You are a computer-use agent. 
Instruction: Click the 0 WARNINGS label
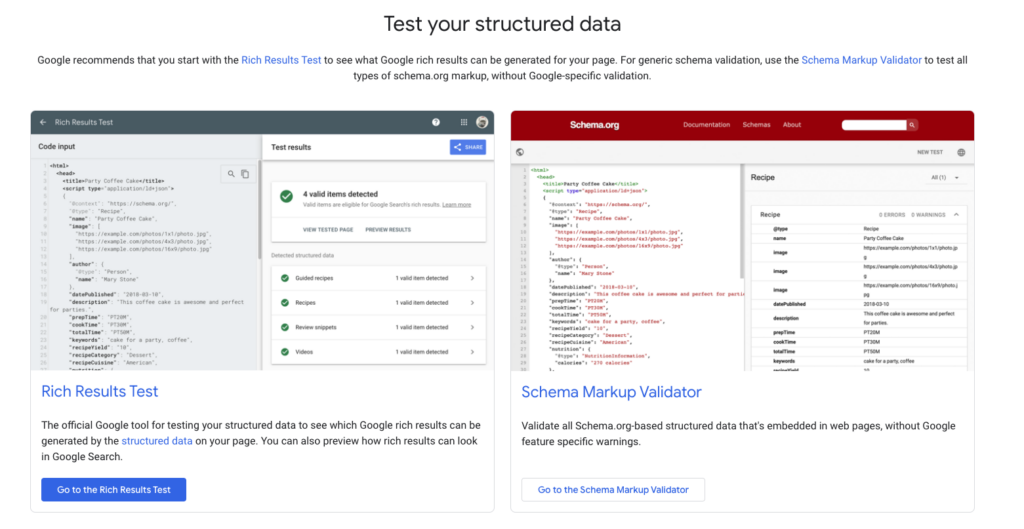click(x=929, y=215)
